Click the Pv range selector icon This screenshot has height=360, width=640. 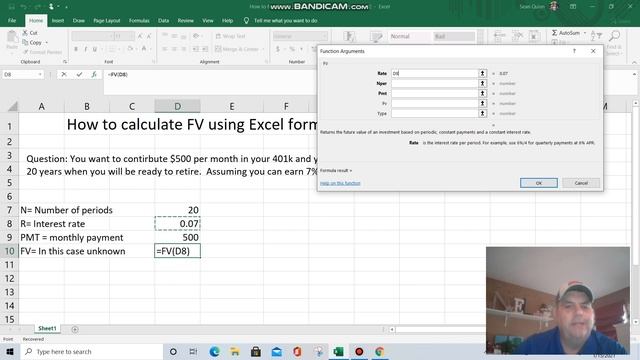(482, 103)
